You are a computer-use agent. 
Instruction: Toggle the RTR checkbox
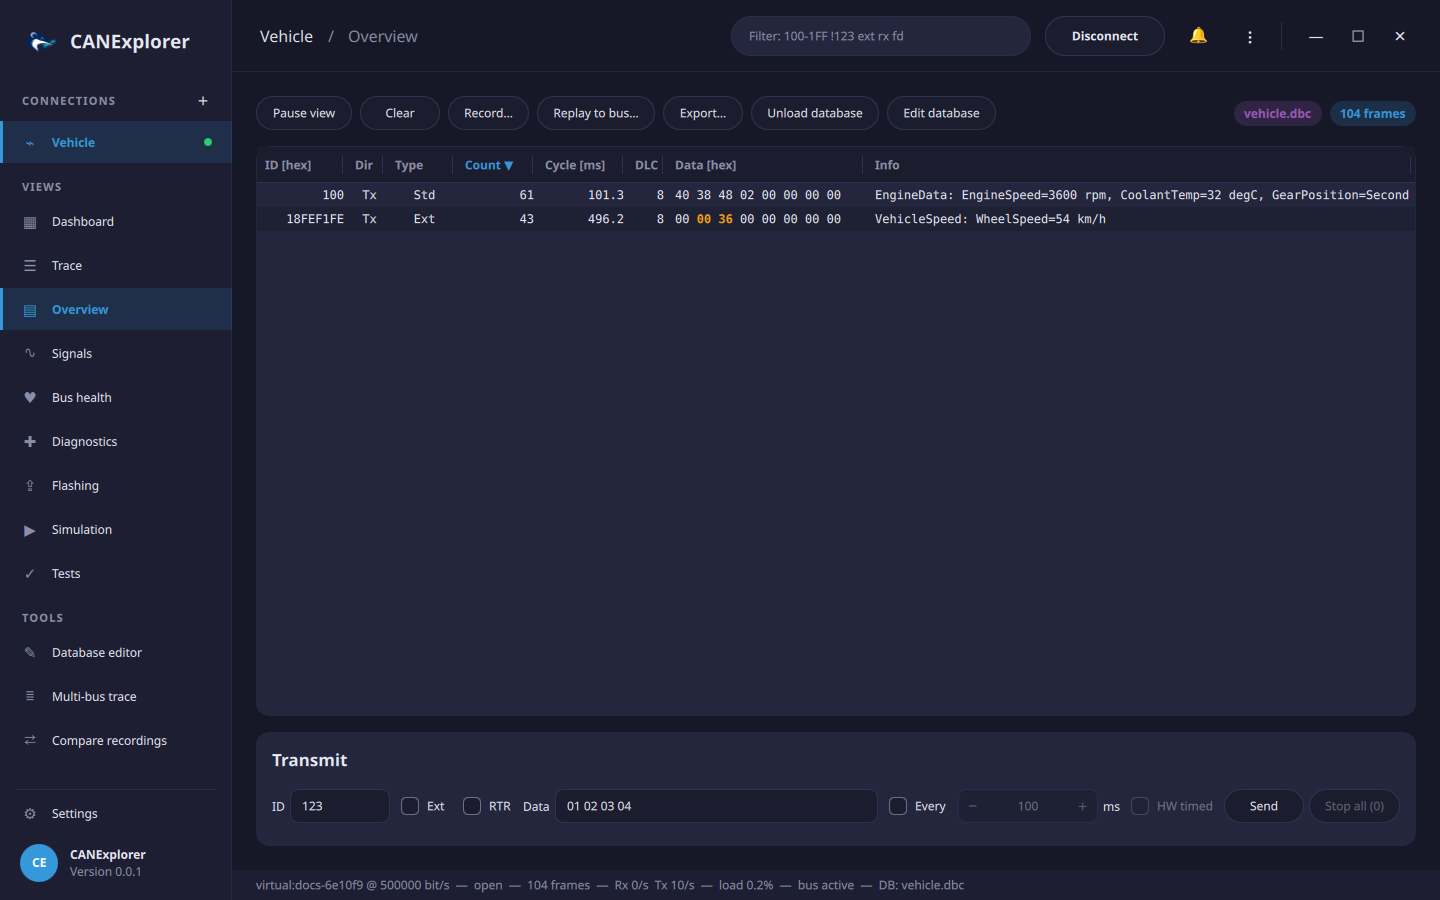pos(472,806)
